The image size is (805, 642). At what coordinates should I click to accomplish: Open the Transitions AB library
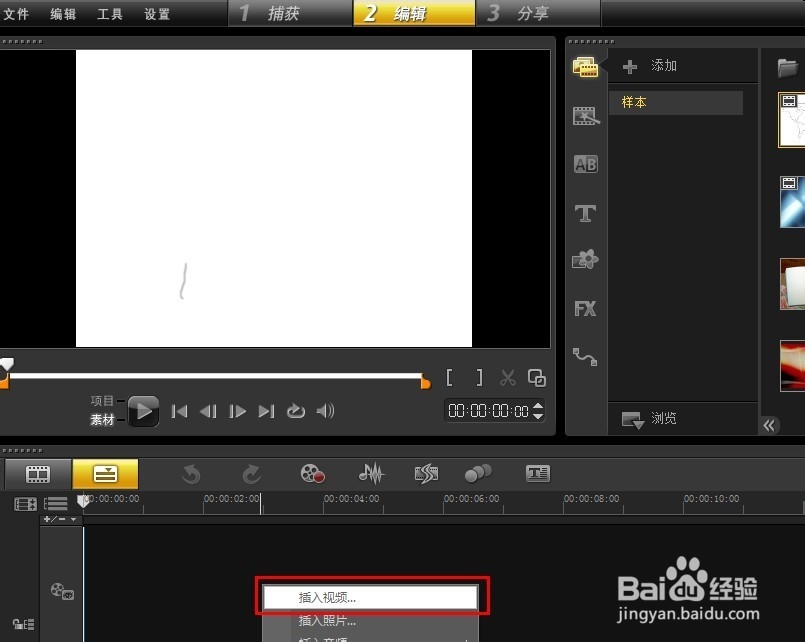pos(585,164)
